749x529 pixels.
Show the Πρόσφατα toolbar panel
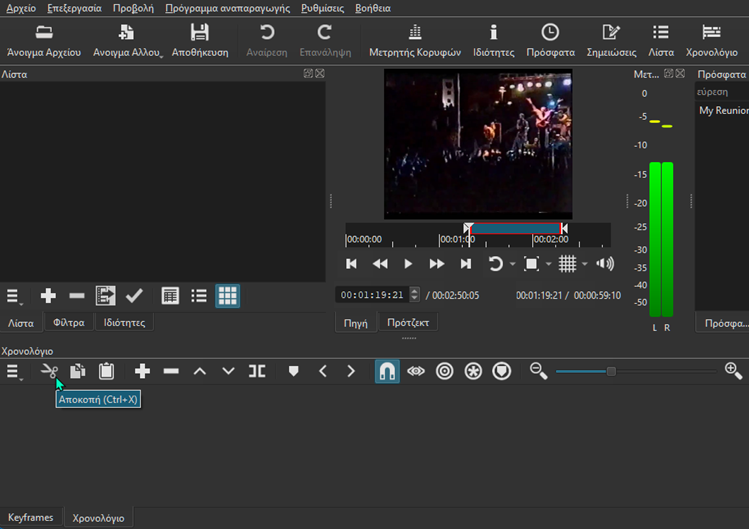550,42
